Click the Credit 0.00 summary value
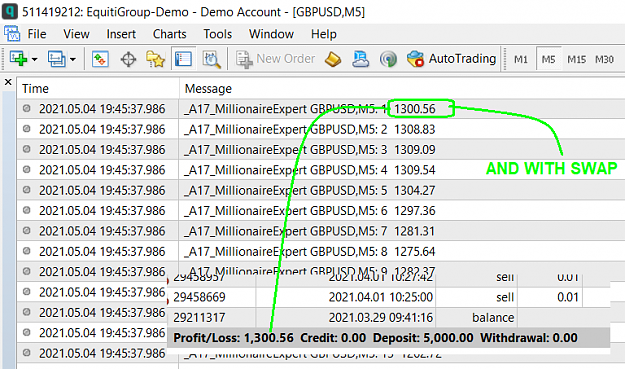625x369 pixels. click(333, 338)
